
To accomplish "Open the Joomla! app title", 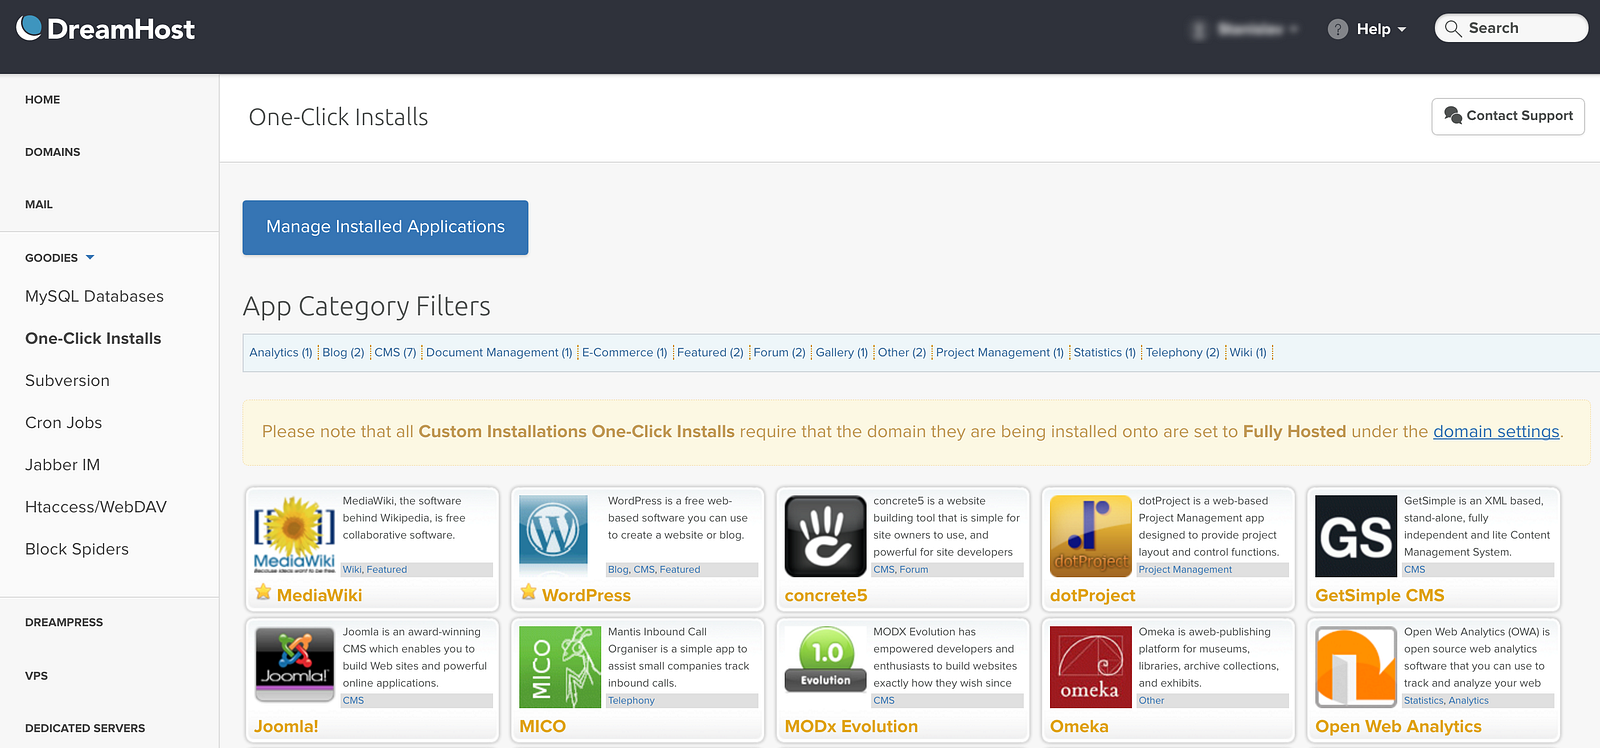I will pyautogui.click(x=286, y=726).
